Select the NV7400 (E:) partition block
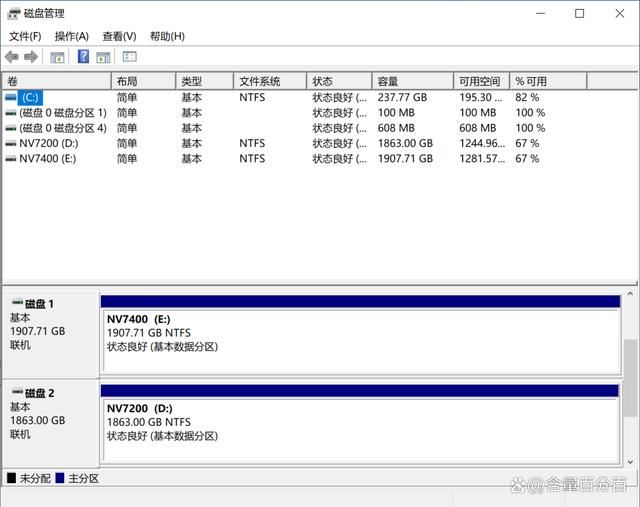The height and width of the screenshot is (507, 640). (x=360, y=340)
